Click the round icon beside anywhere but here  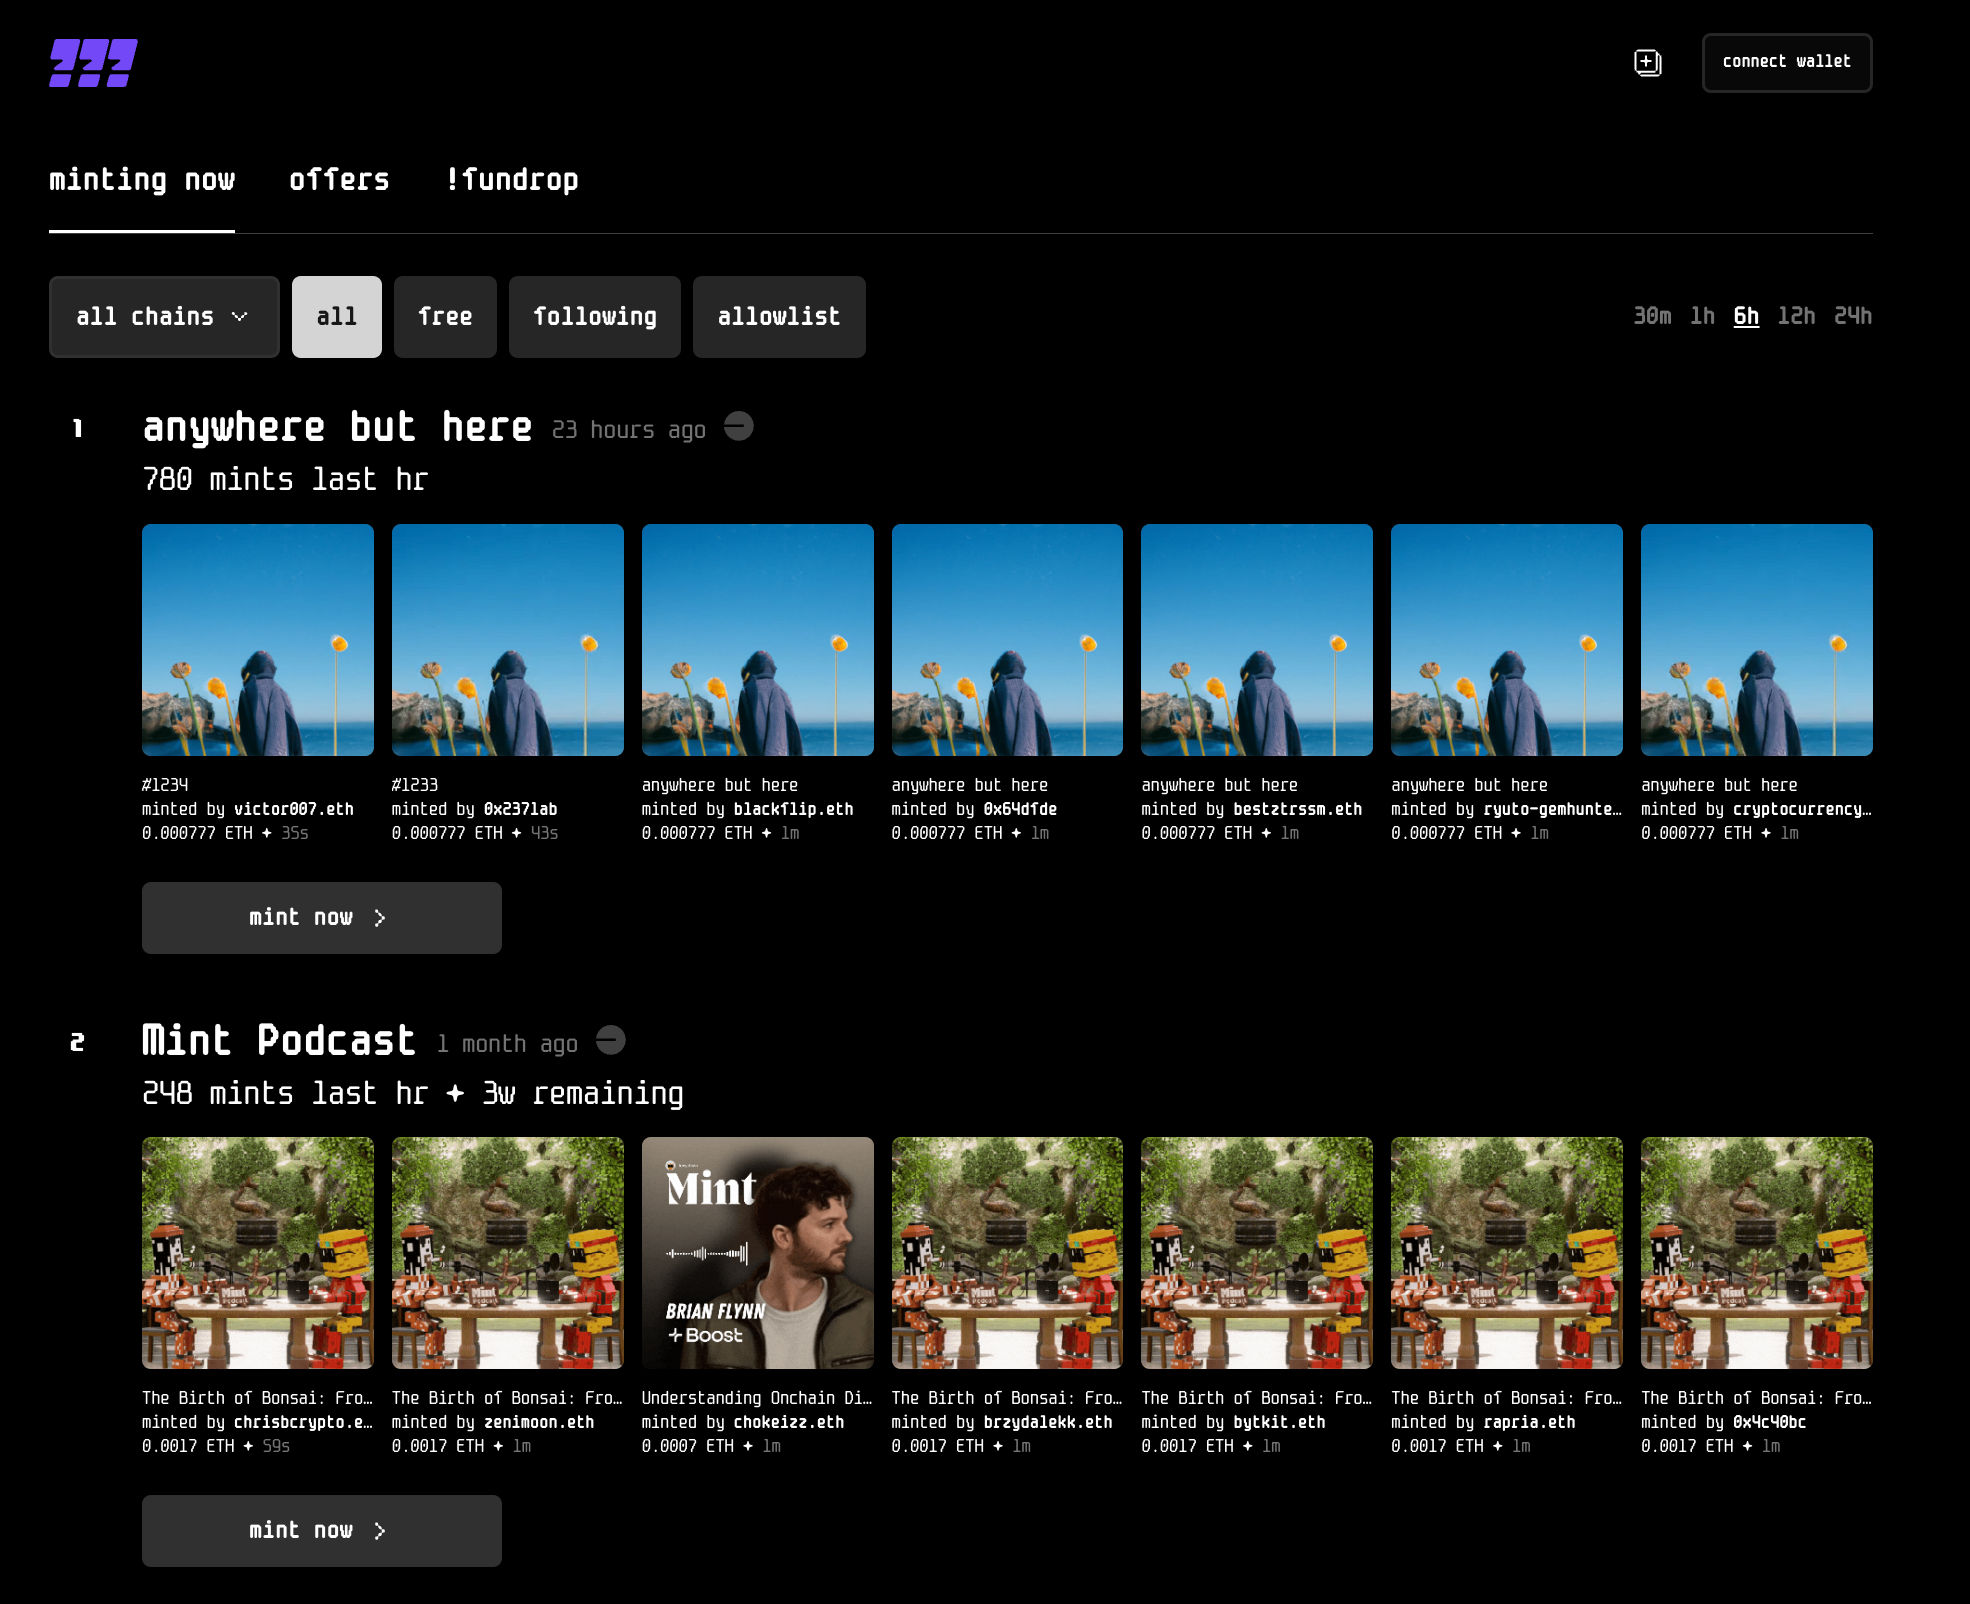tap(738, 426)
